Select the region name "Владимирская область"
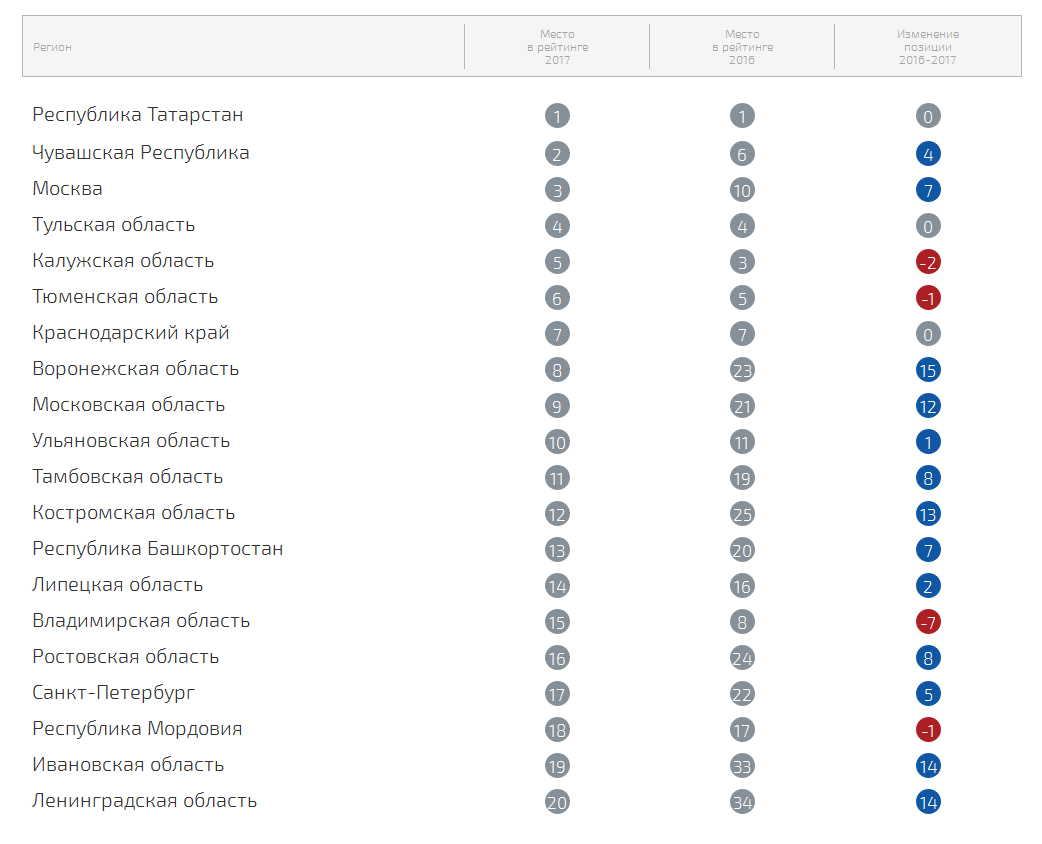 point(141,620)
